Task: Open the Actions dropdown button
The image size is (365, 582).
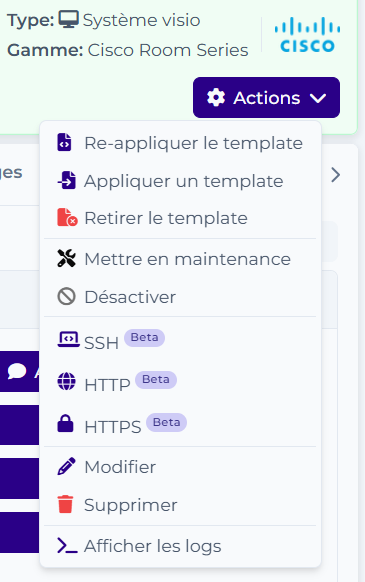Action: (x=266, y=98)
